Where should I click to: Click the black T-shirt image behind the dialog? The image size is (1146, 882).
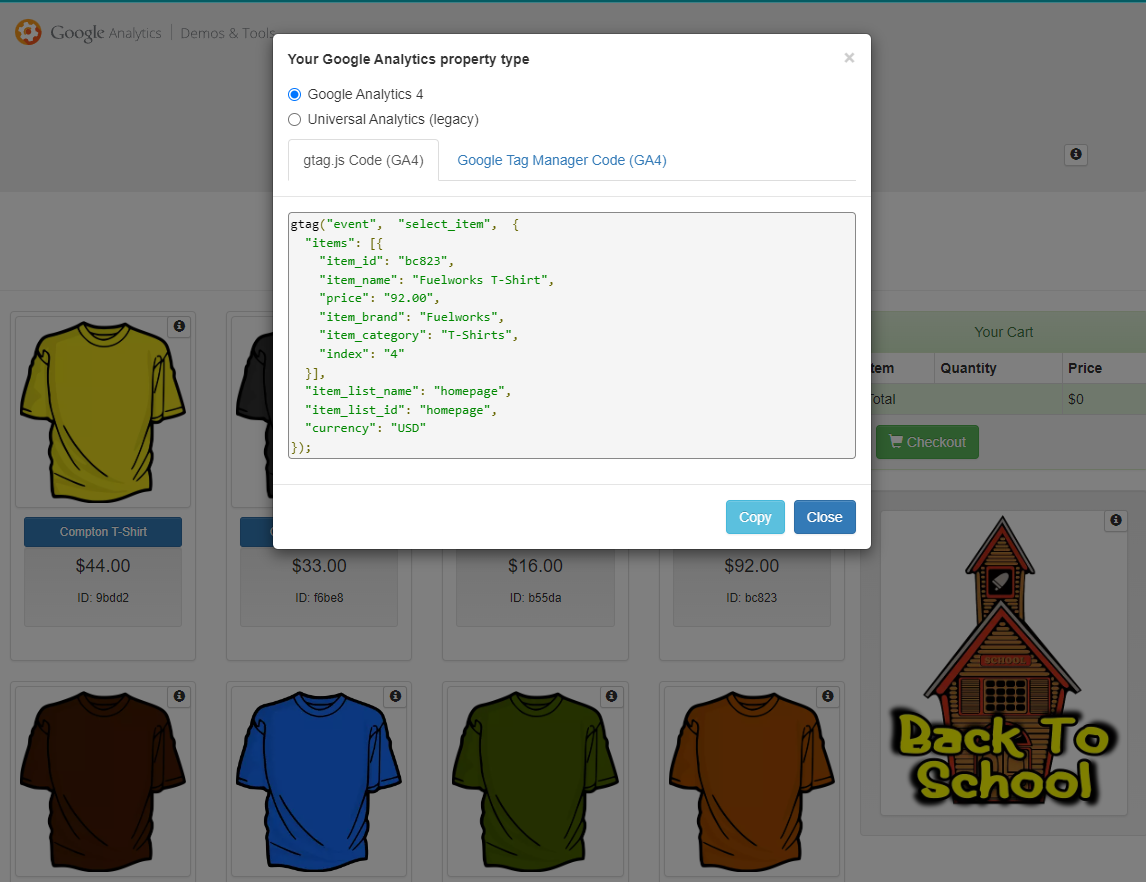pyautogui.click(x=254, y=412)
